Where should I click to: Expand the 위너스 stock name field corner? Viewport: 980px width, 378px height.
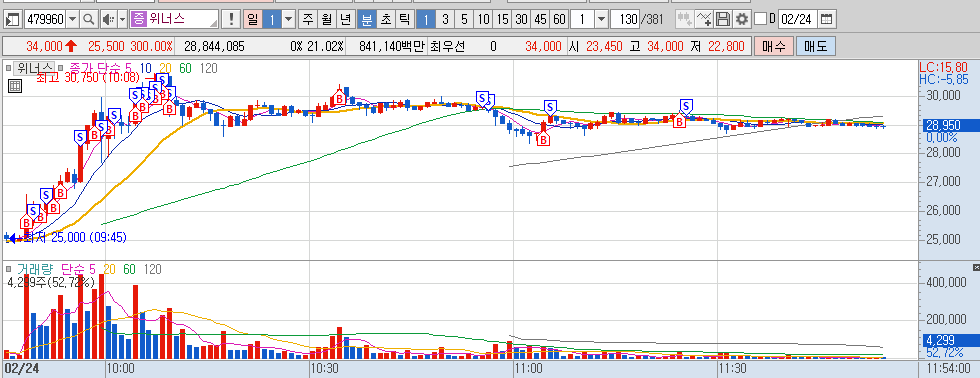click(x=214, y=24)
